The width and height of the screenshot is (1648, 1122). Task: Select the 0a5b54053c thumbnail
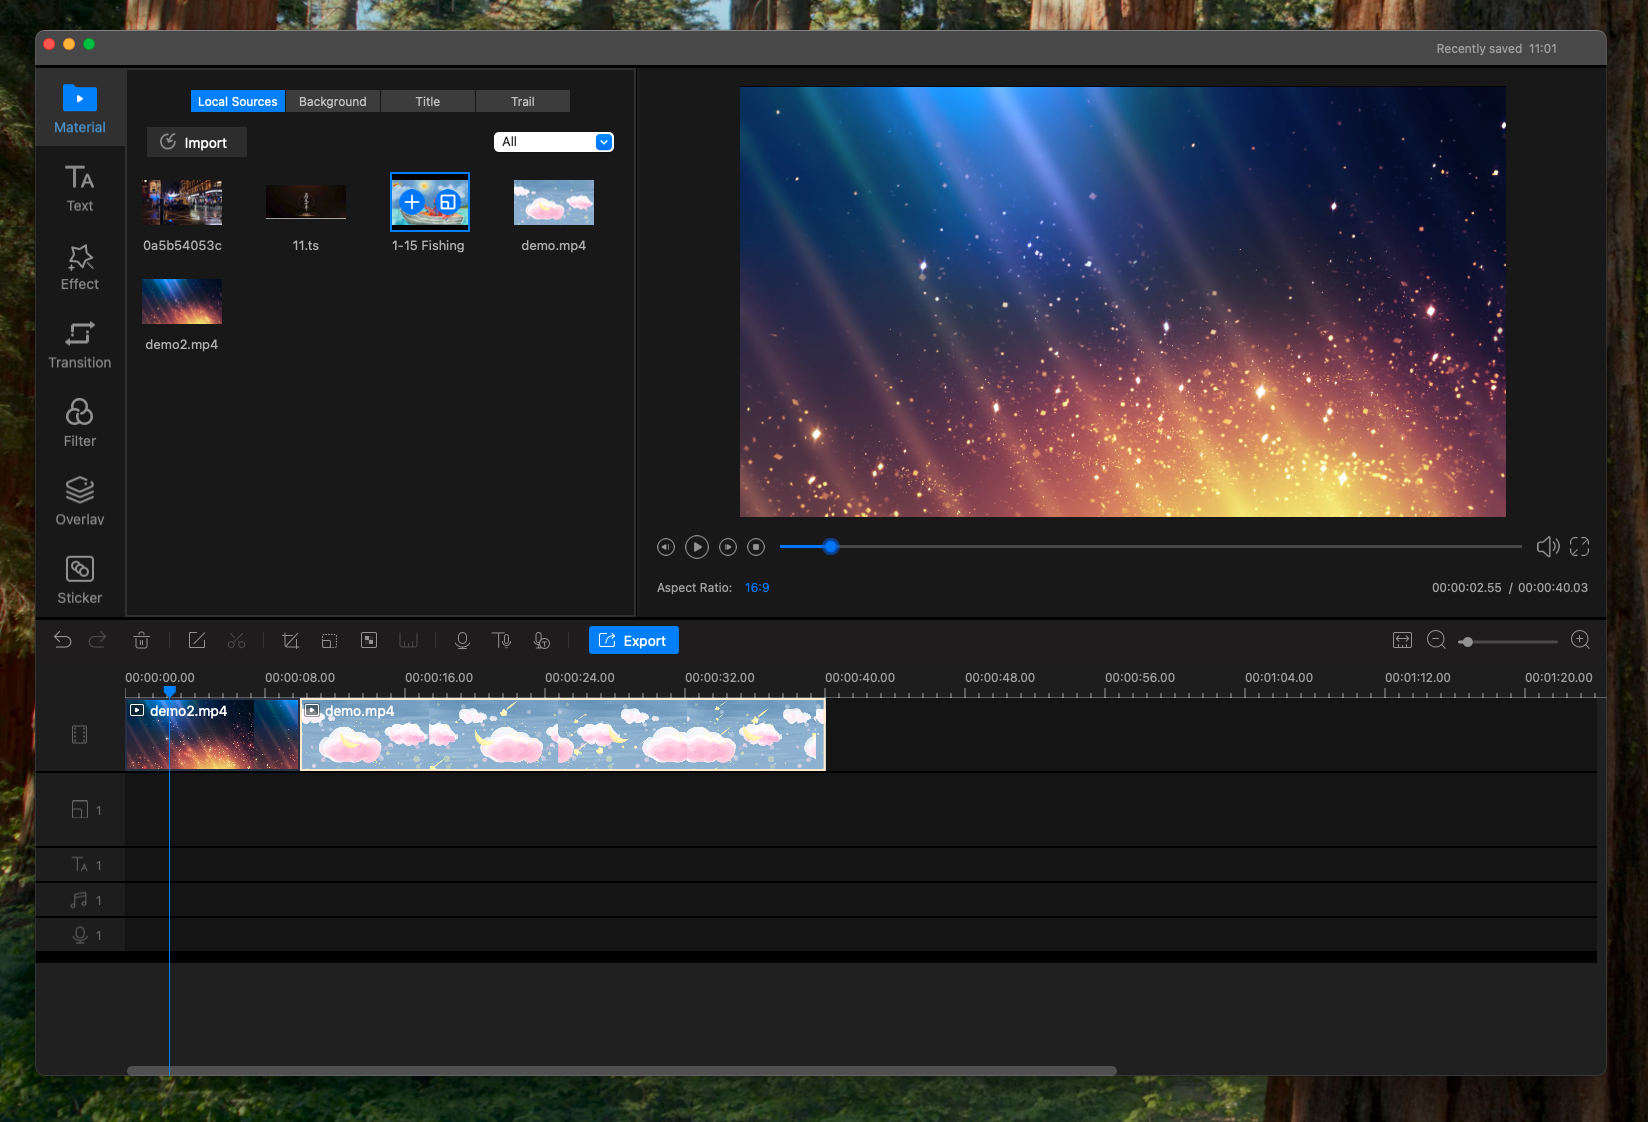182,202
